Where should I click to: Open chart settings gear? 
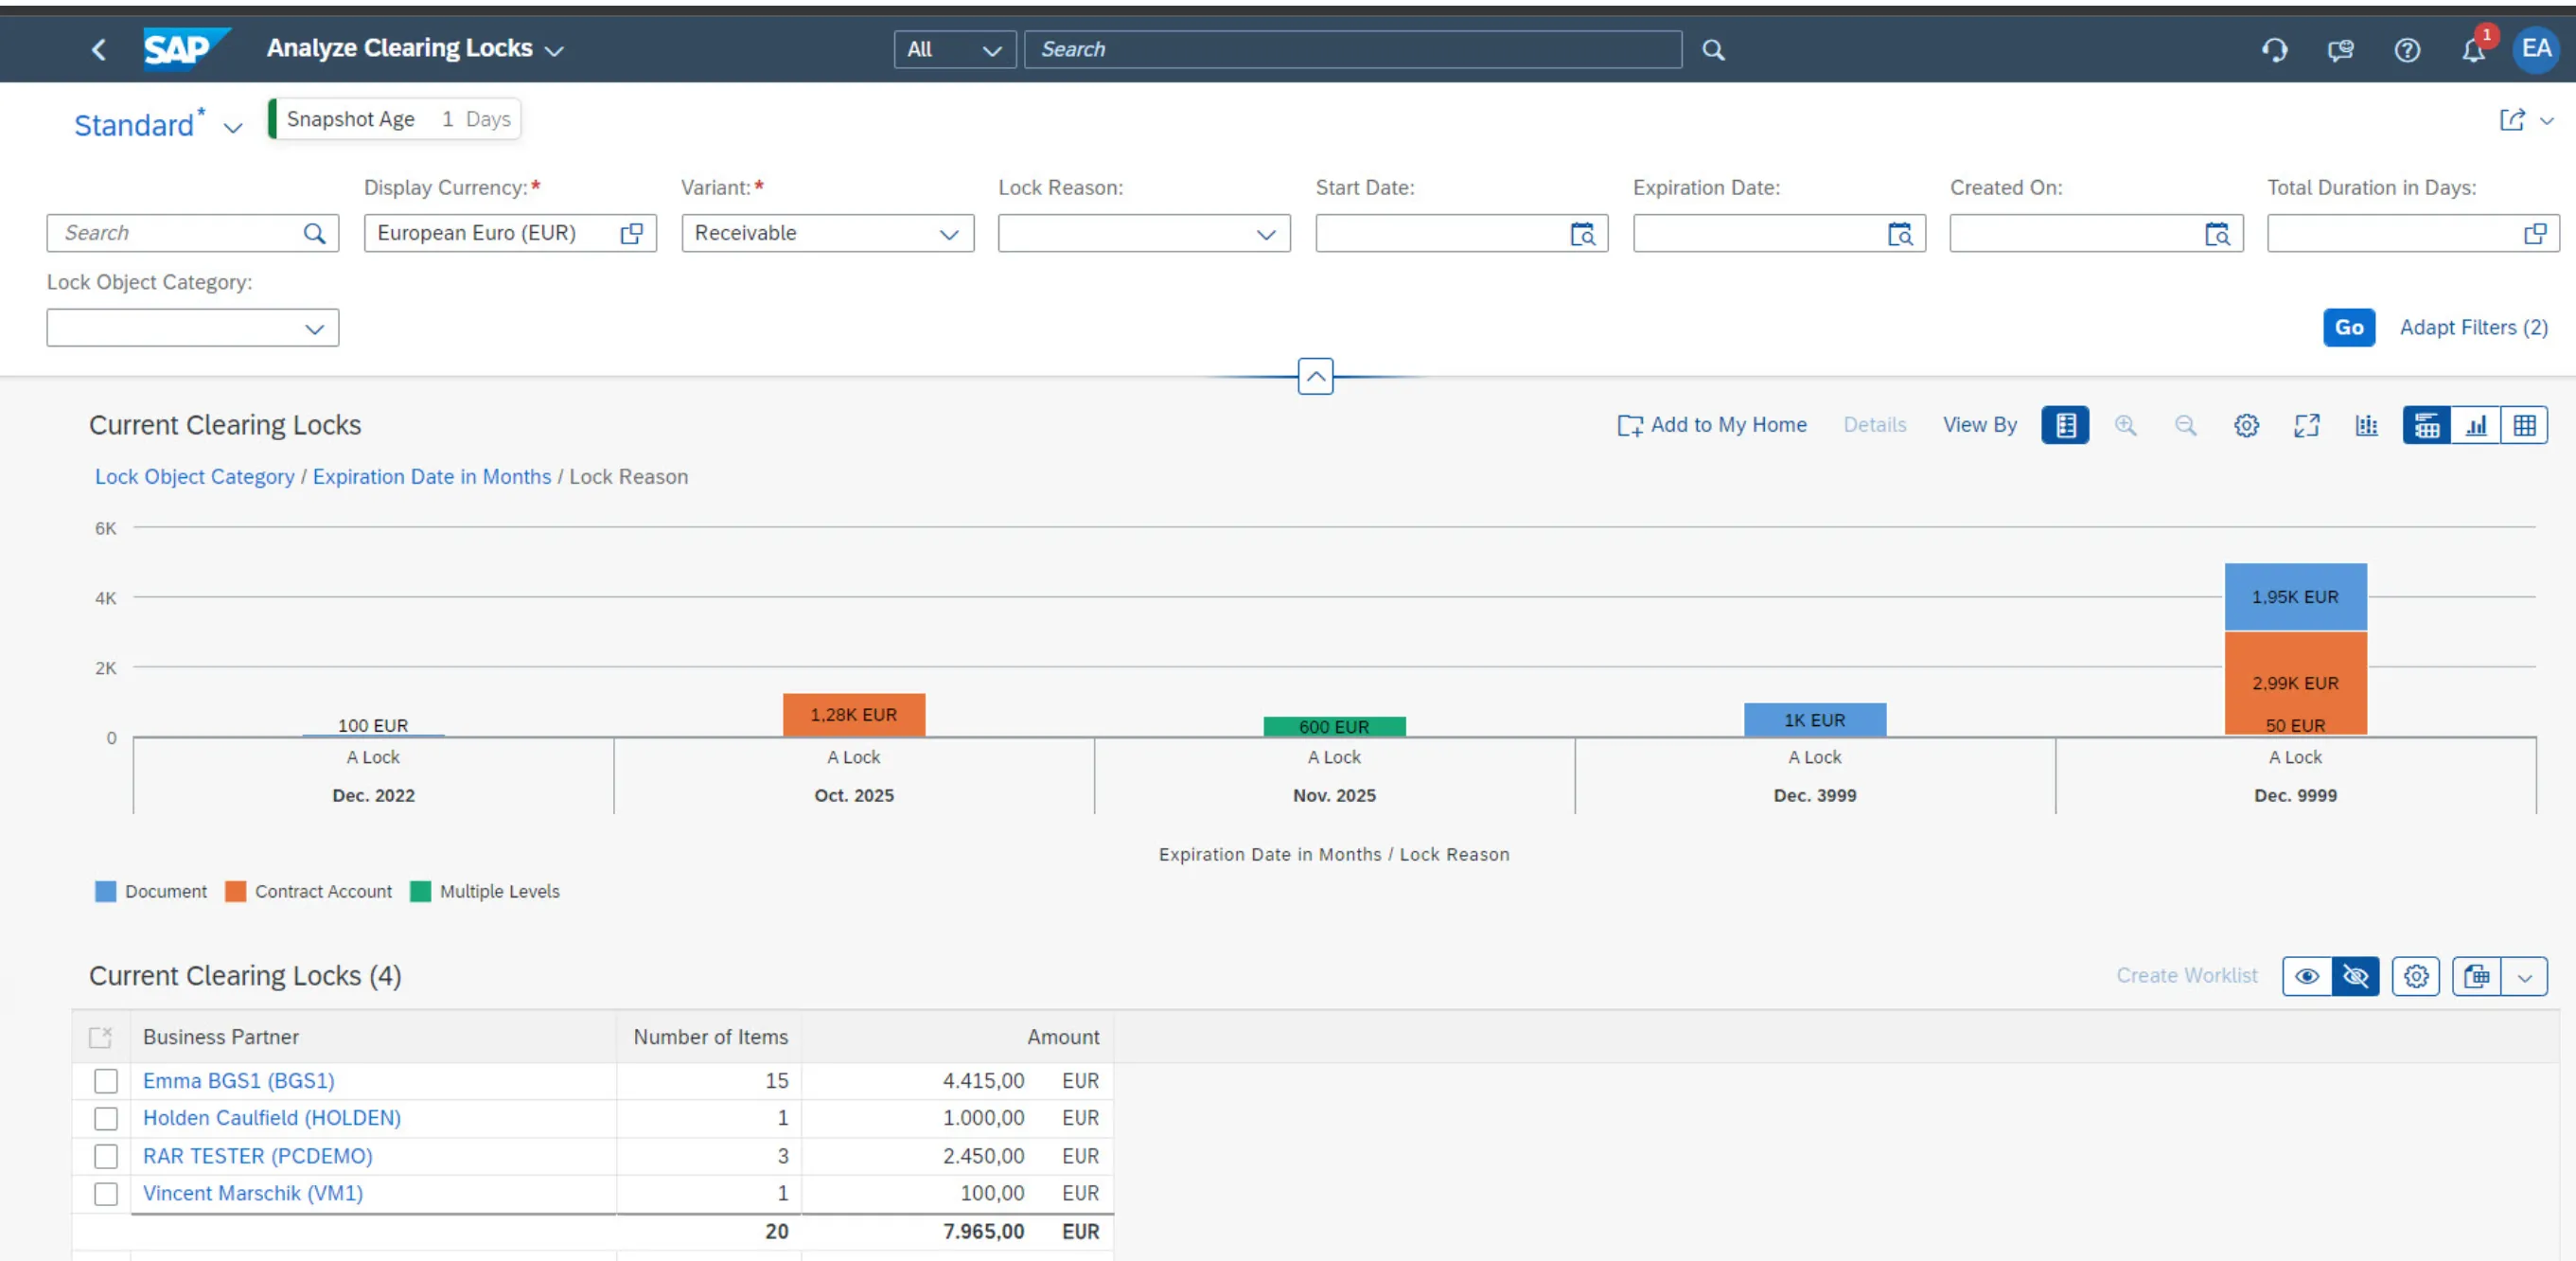pyautogui.click(x=2246, y=425)
